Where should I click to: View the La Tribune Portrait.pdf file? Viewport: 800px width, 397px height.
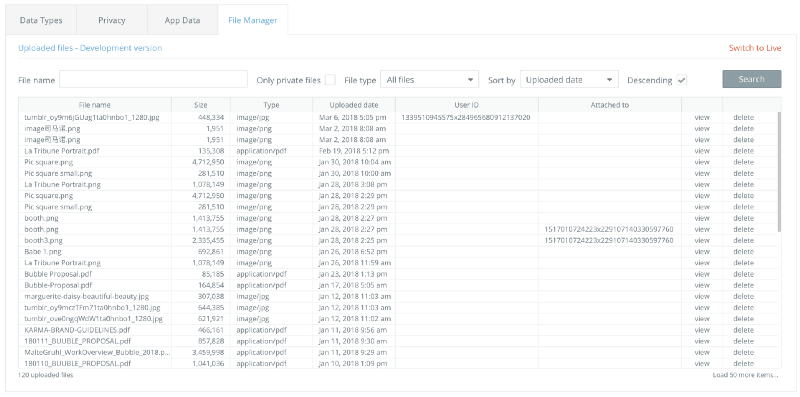pos(702,151)
